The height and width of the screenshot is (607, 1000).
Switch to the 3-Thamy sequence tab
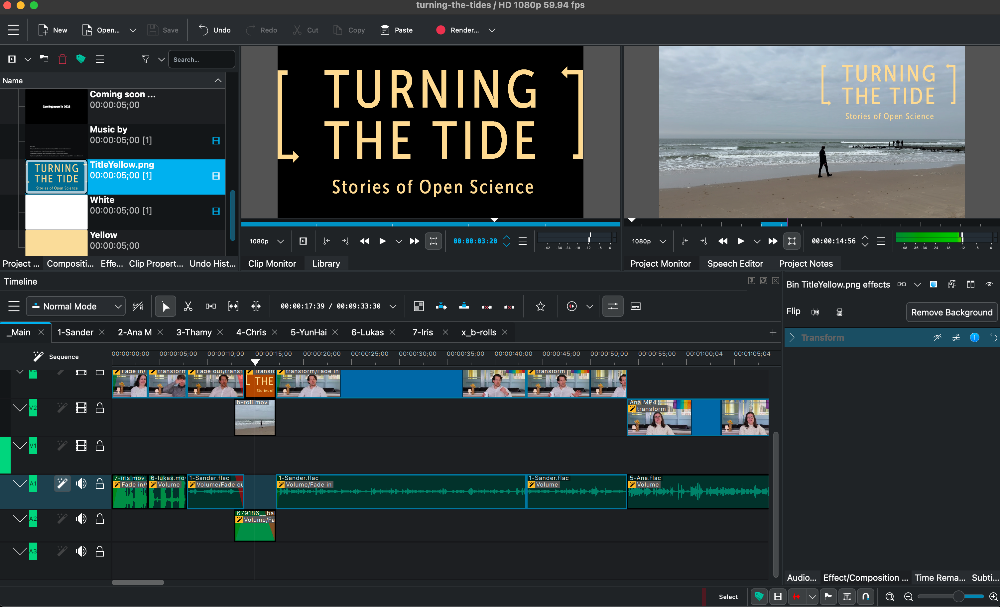pos(194,332)
